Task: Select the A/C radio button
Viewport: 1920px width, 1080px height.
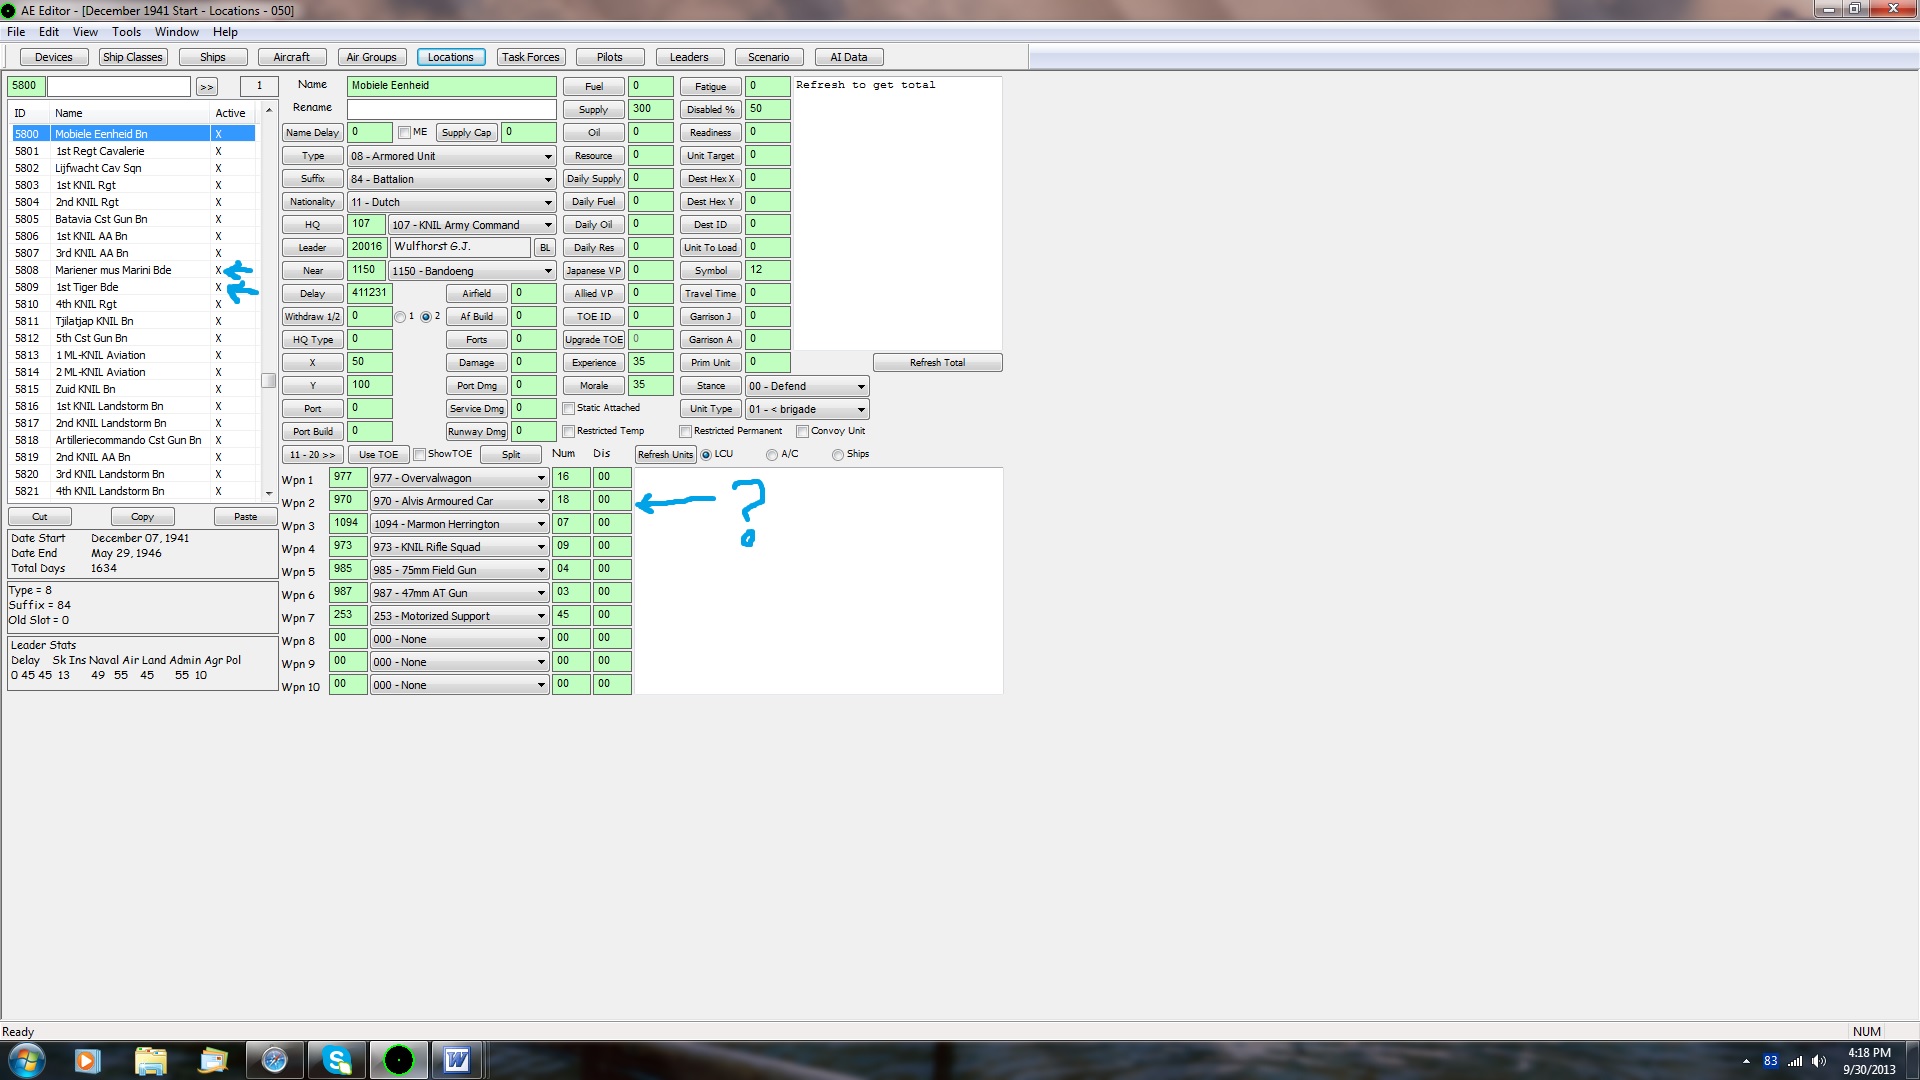Action: coord(772,455)
